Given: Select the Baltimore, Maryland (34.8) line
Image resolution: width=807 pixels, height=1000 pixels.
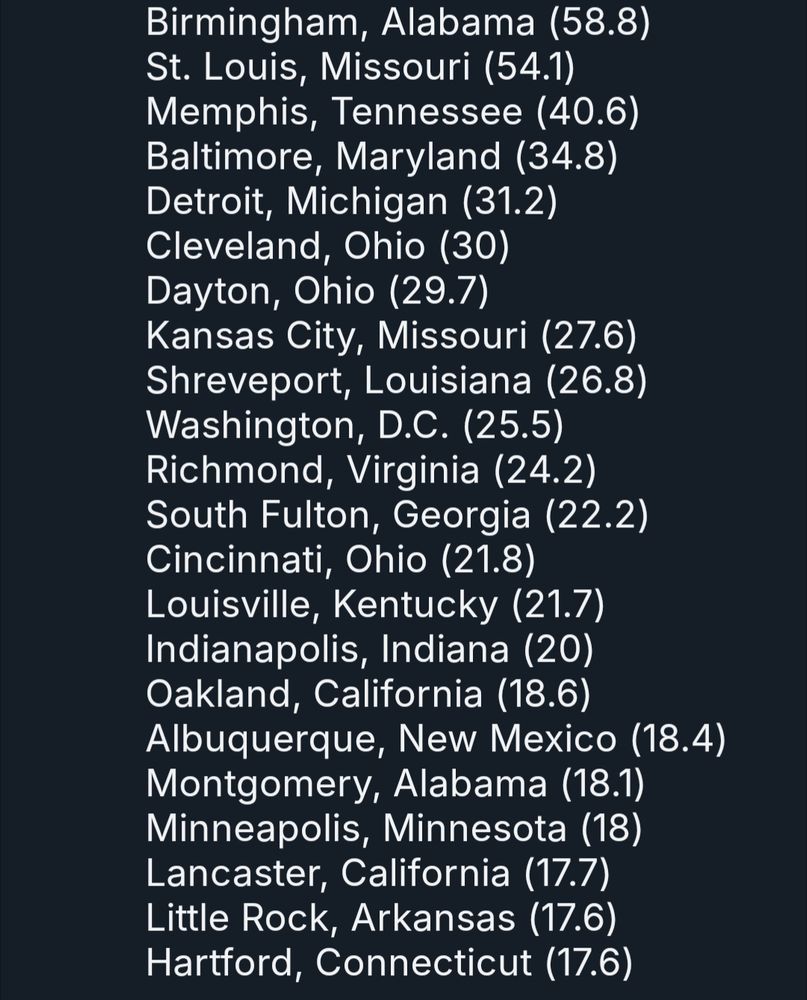Looking at the screenshot, I should click(x=381, y=157).
